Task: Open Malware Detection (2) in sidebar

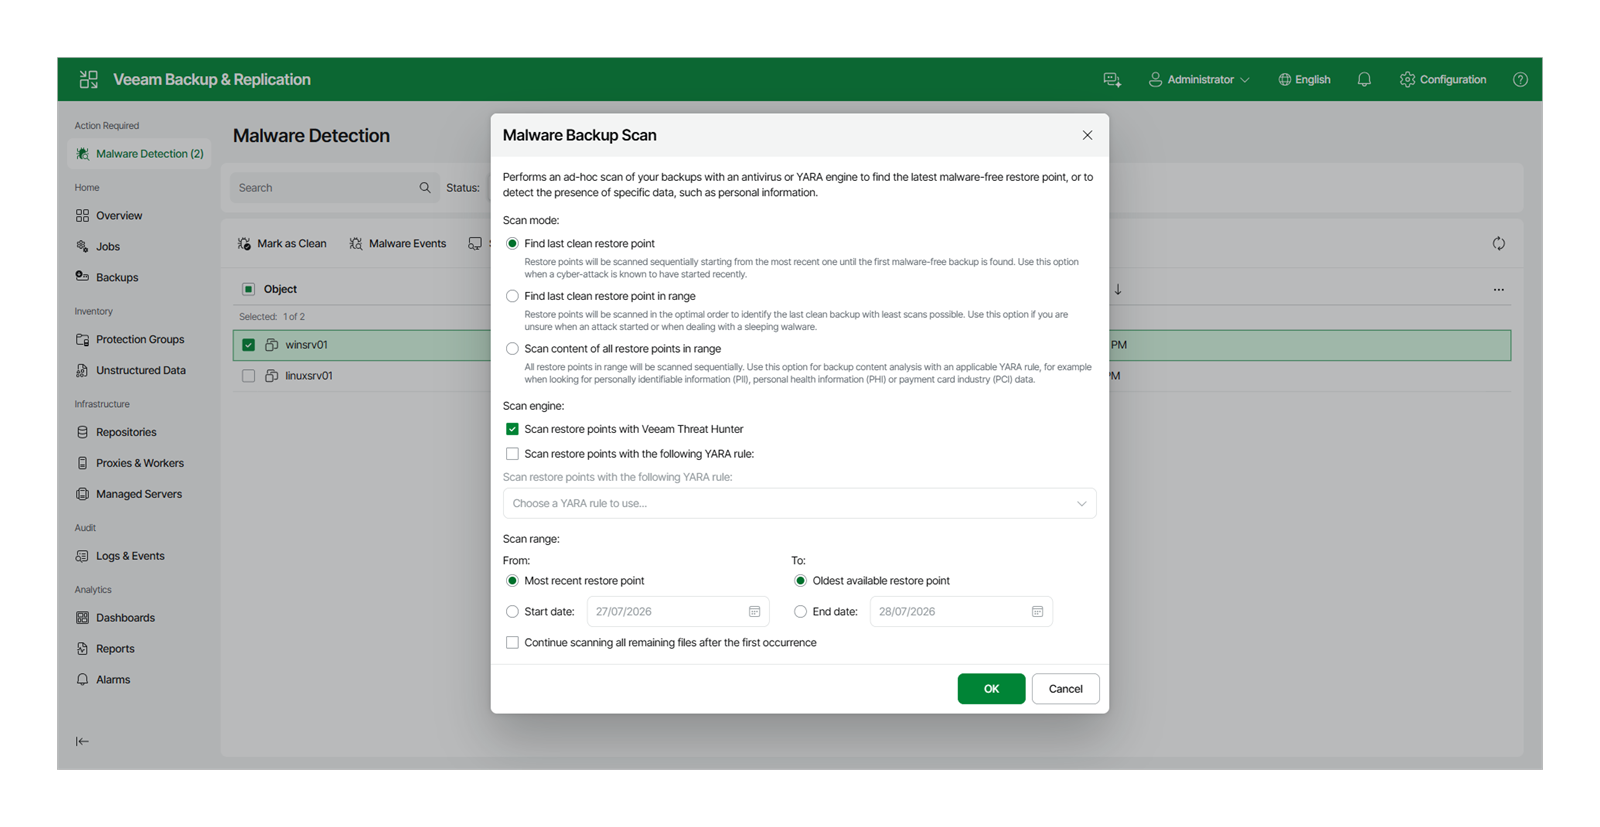Action: tap(139, 154)
